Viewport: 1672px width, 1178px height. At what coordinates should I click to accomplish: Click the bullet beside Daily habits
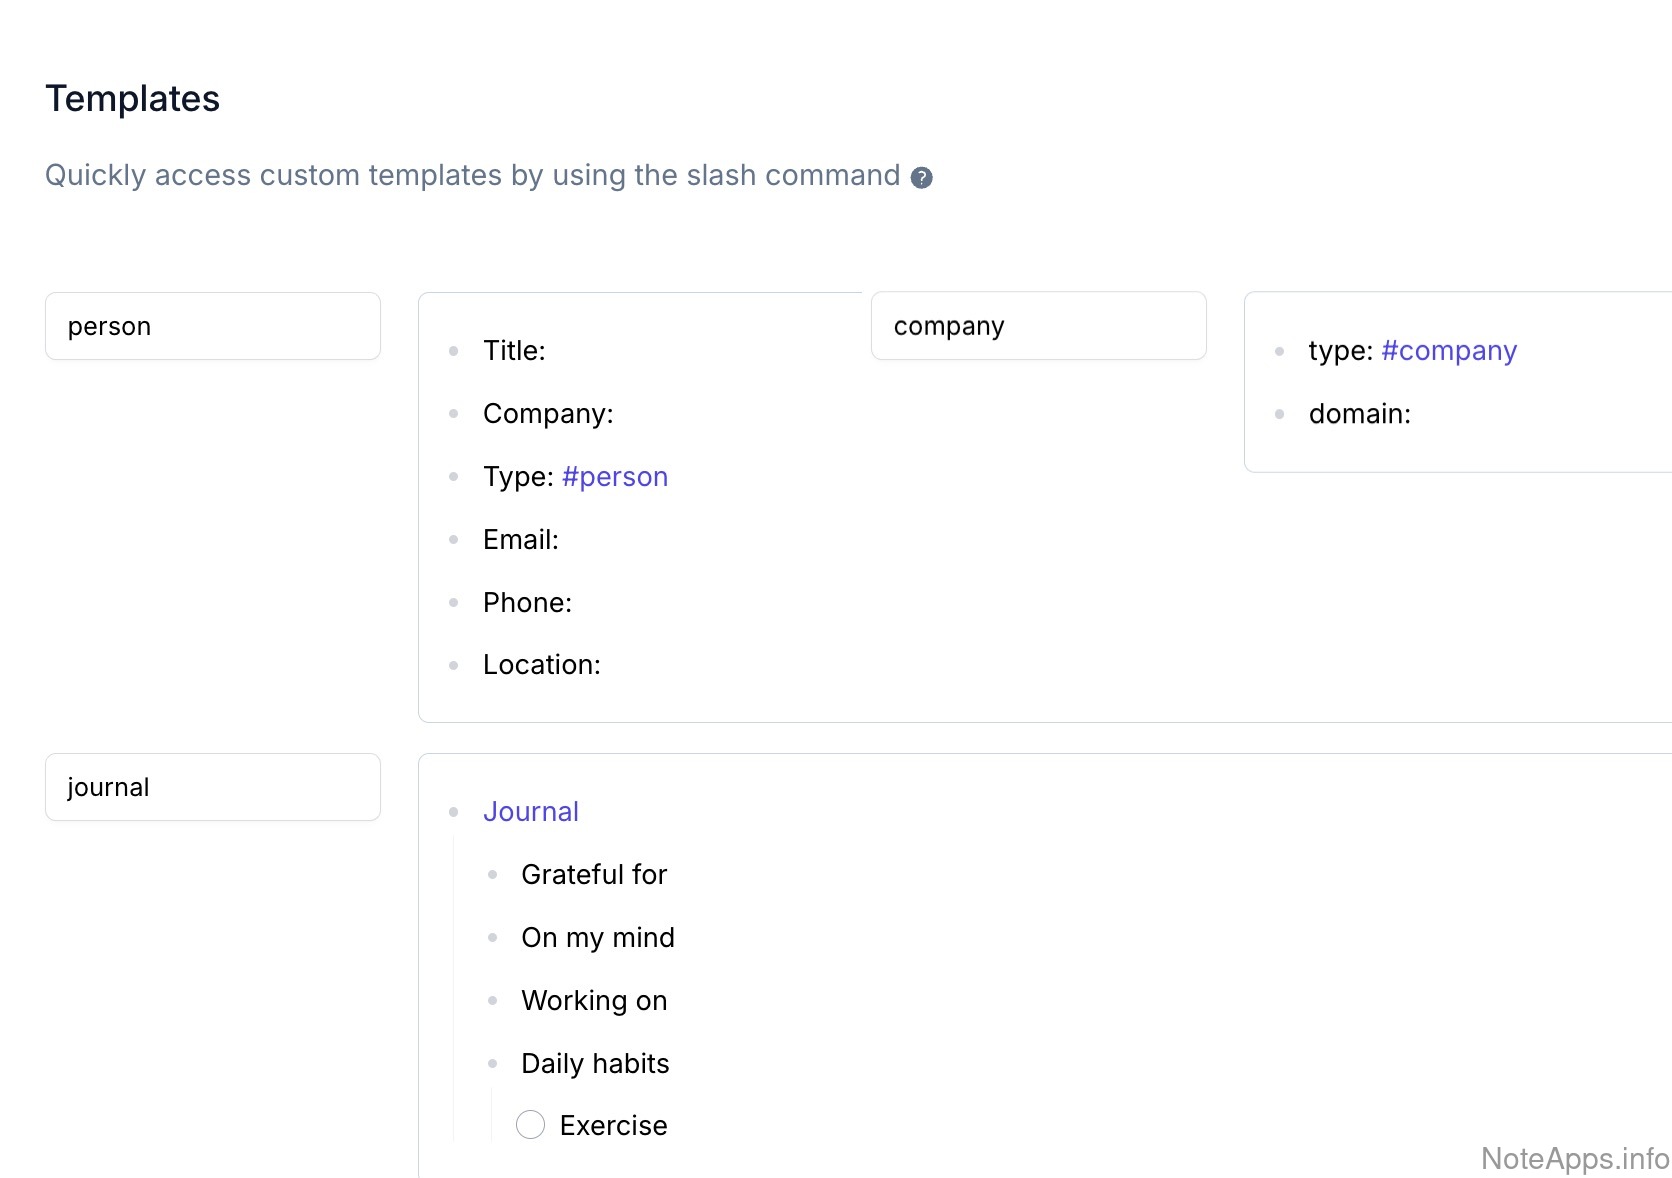pyautogui.click(x=492, y=1063)
